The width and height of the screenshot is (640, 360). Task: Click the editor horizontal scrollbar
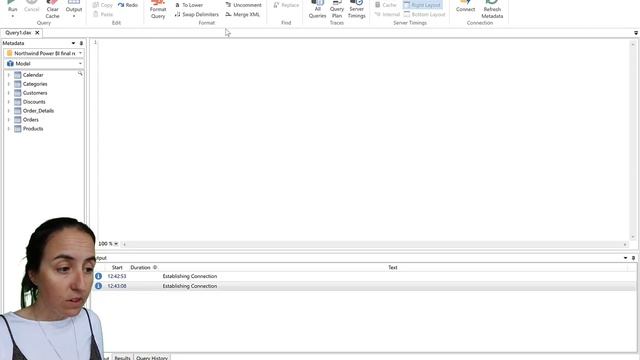(374, 244)
